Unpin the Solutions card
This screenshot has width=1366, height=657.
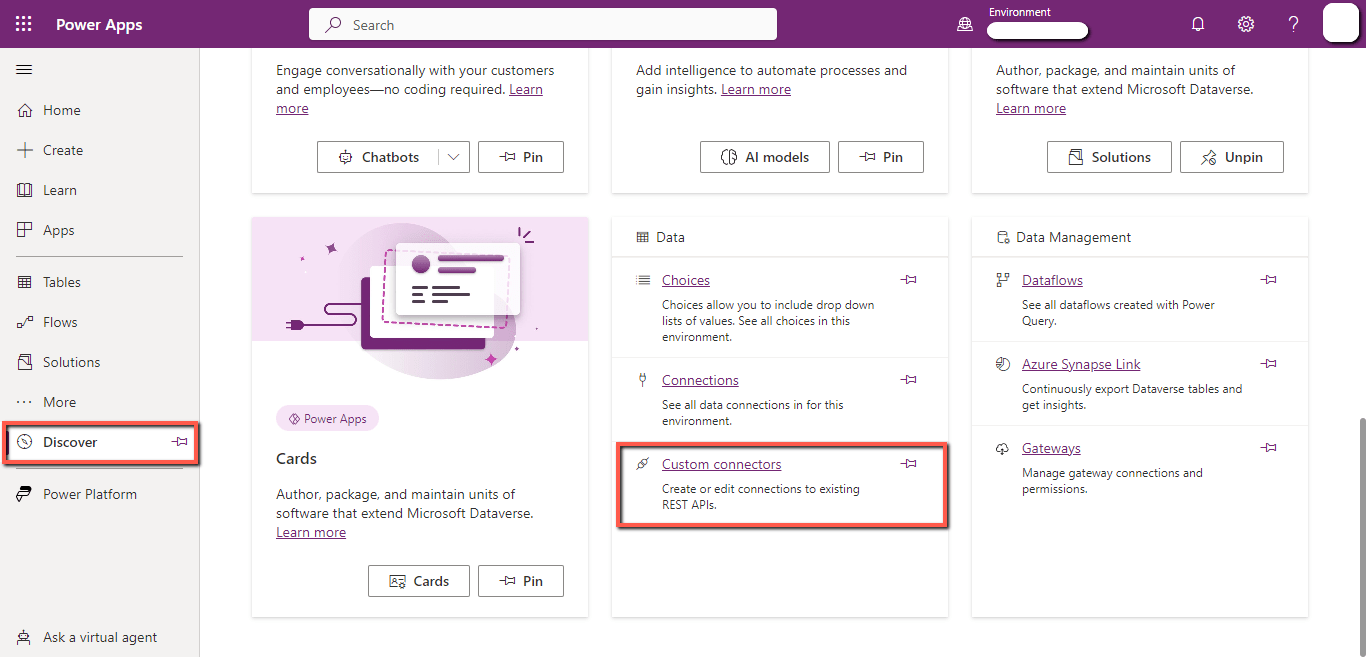pos(1232,157)
